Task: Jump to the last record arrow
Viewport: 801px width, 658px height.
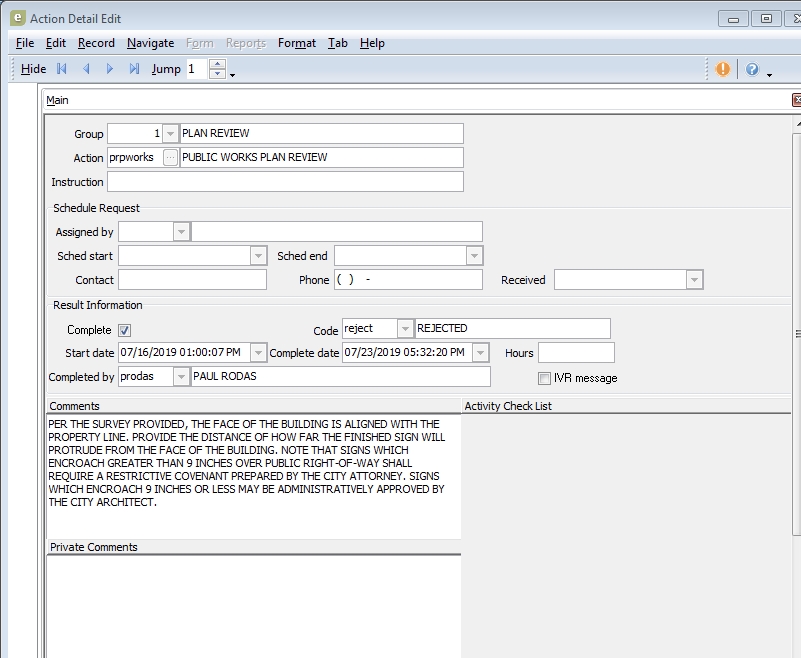Action: (134, 69)
